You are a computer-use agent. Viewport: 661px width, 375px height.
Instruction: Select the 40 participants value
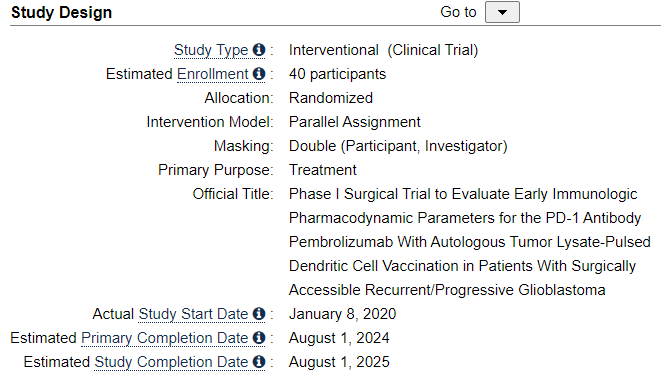(337, 74)
